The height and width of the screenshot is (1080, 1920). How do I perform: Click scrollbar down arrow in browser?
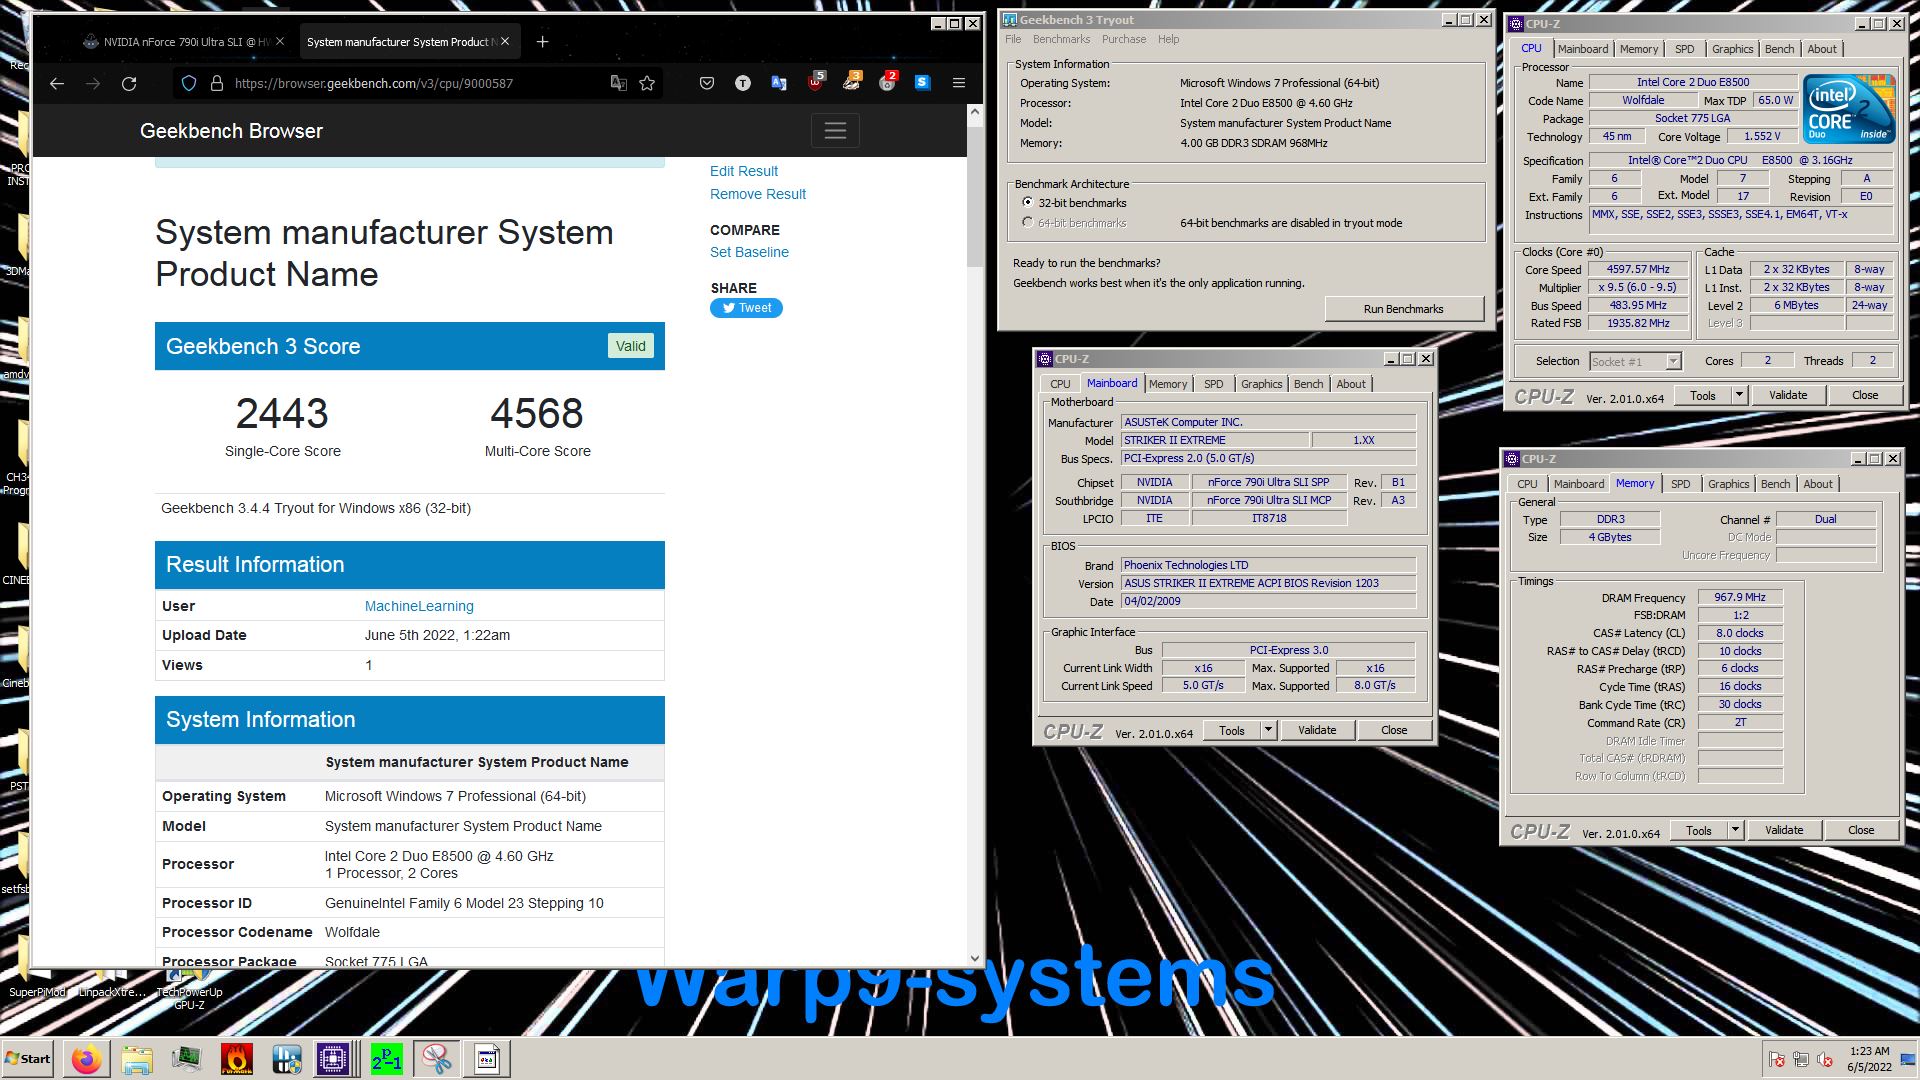point(974,958)
